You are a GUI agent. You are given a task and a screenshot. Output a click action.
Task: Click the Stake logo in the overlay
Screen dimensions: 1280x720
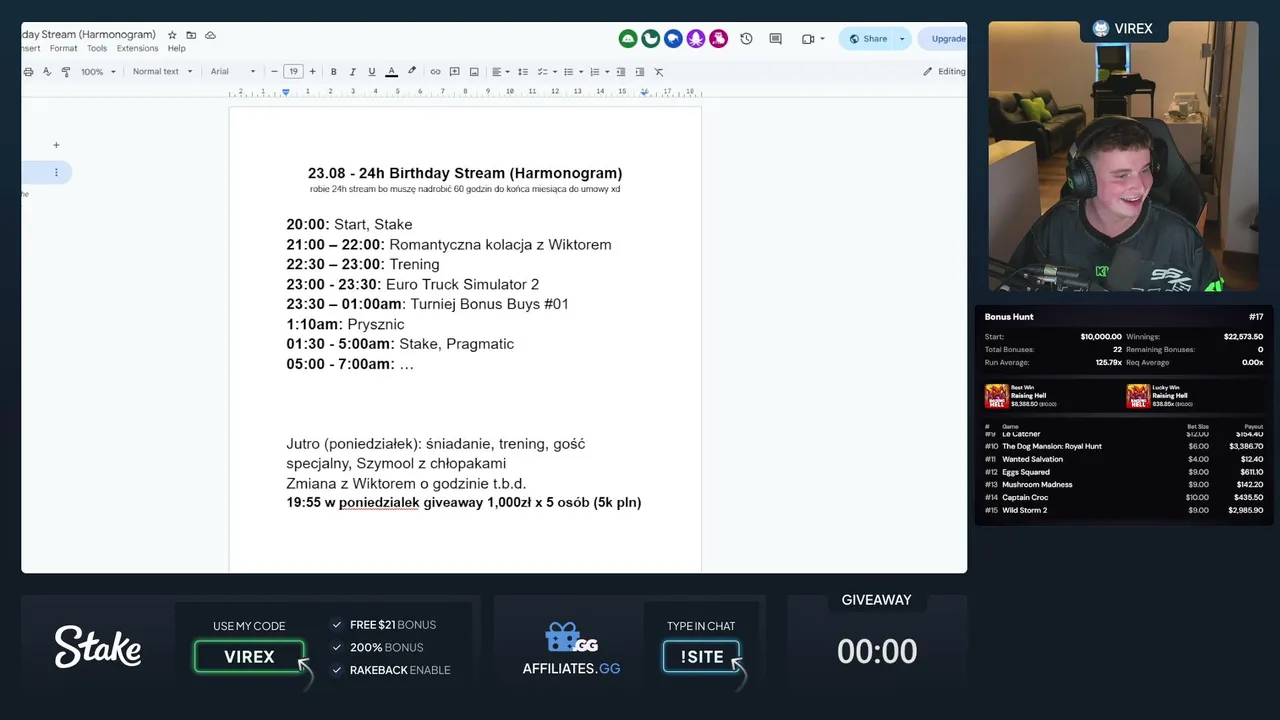pos(98,647)
